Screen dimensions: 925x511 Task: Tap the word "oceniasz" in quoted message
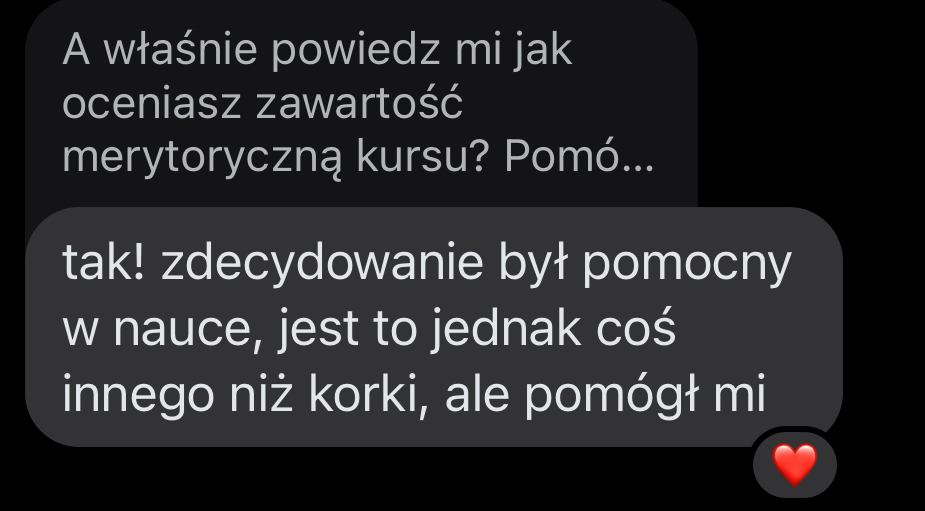point(152,104)
